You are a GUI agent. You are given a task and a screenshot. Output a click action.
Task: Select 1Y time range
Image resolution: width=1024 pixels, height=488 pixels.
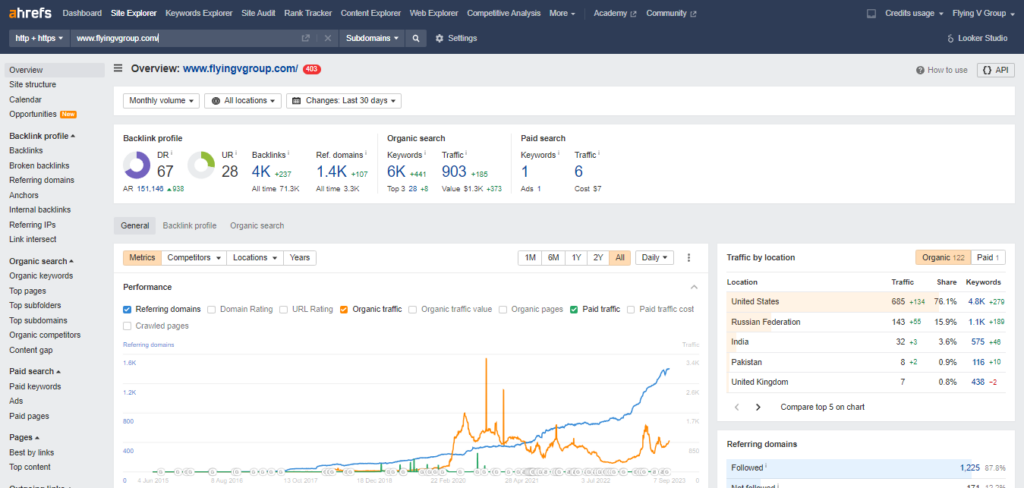click(576, 258)
